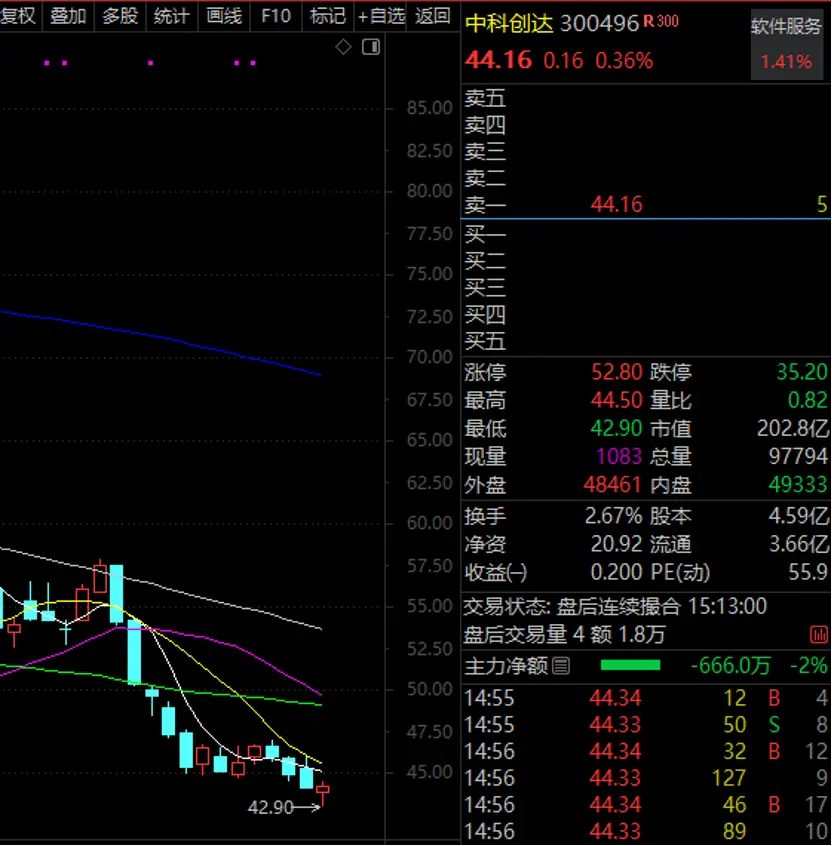Open the 统计 statistics tool
Viewport: 832px width, 846px height.
pos(172,16)
